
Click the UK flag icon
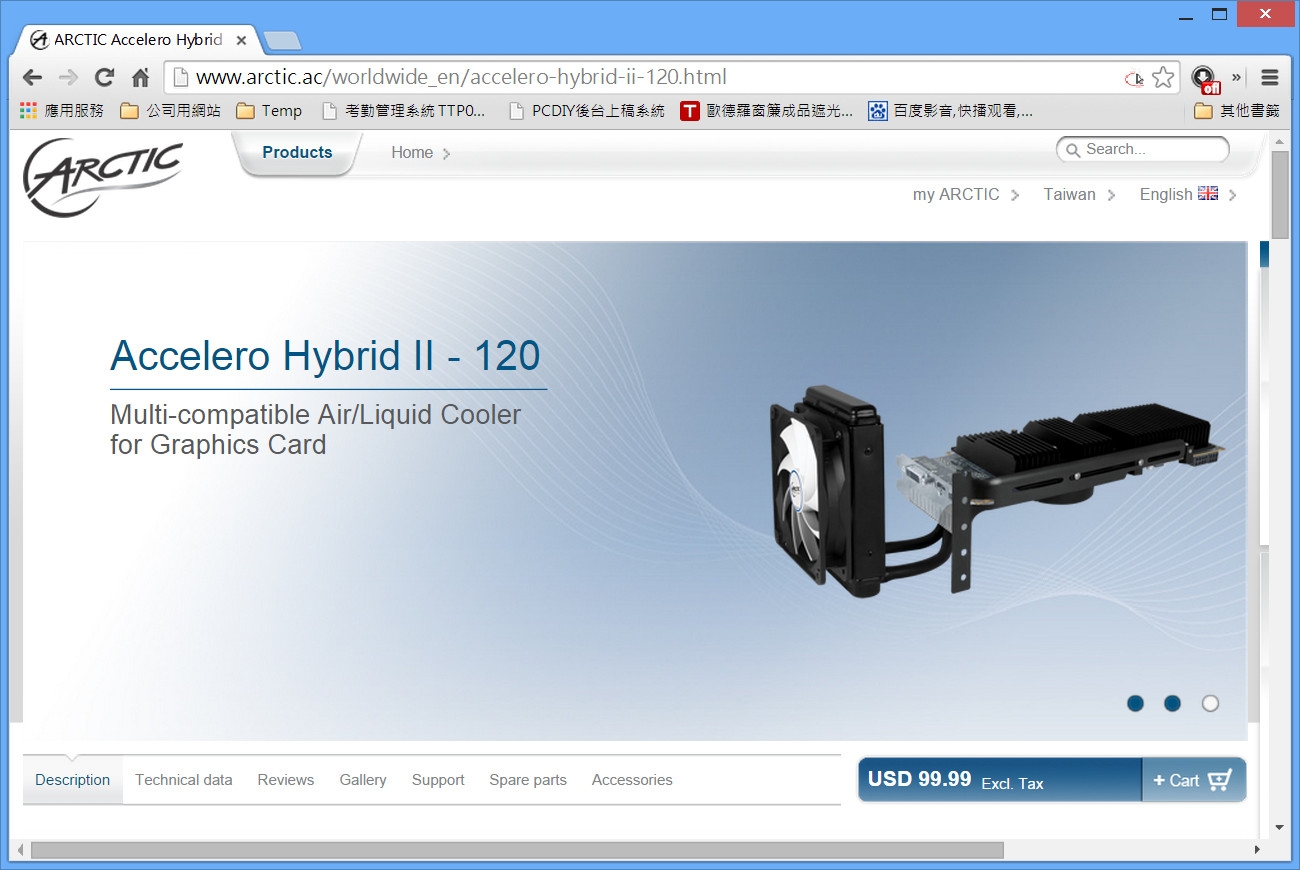[1208, 193]
